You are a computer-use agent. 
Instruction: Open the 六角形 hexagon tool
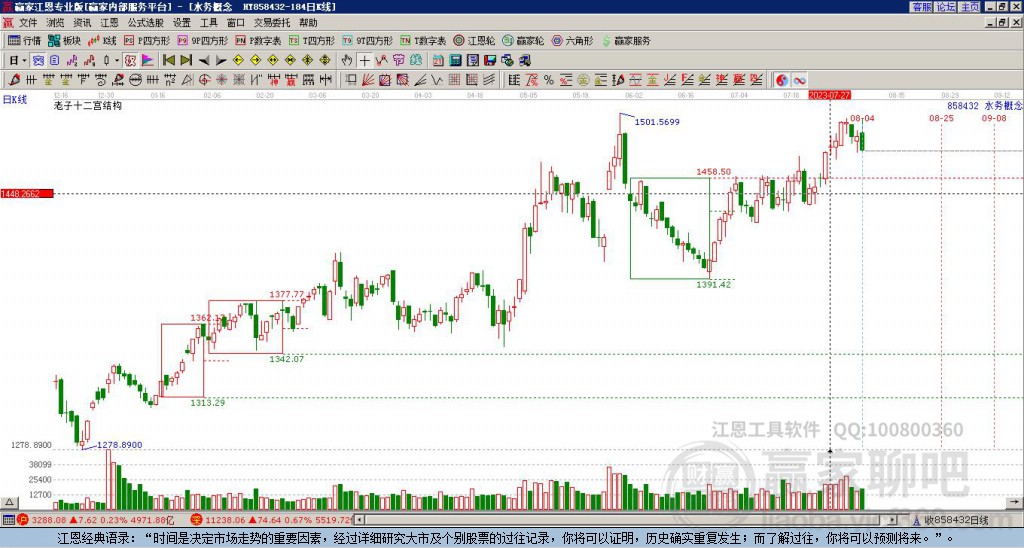click(x=573, y=40)
